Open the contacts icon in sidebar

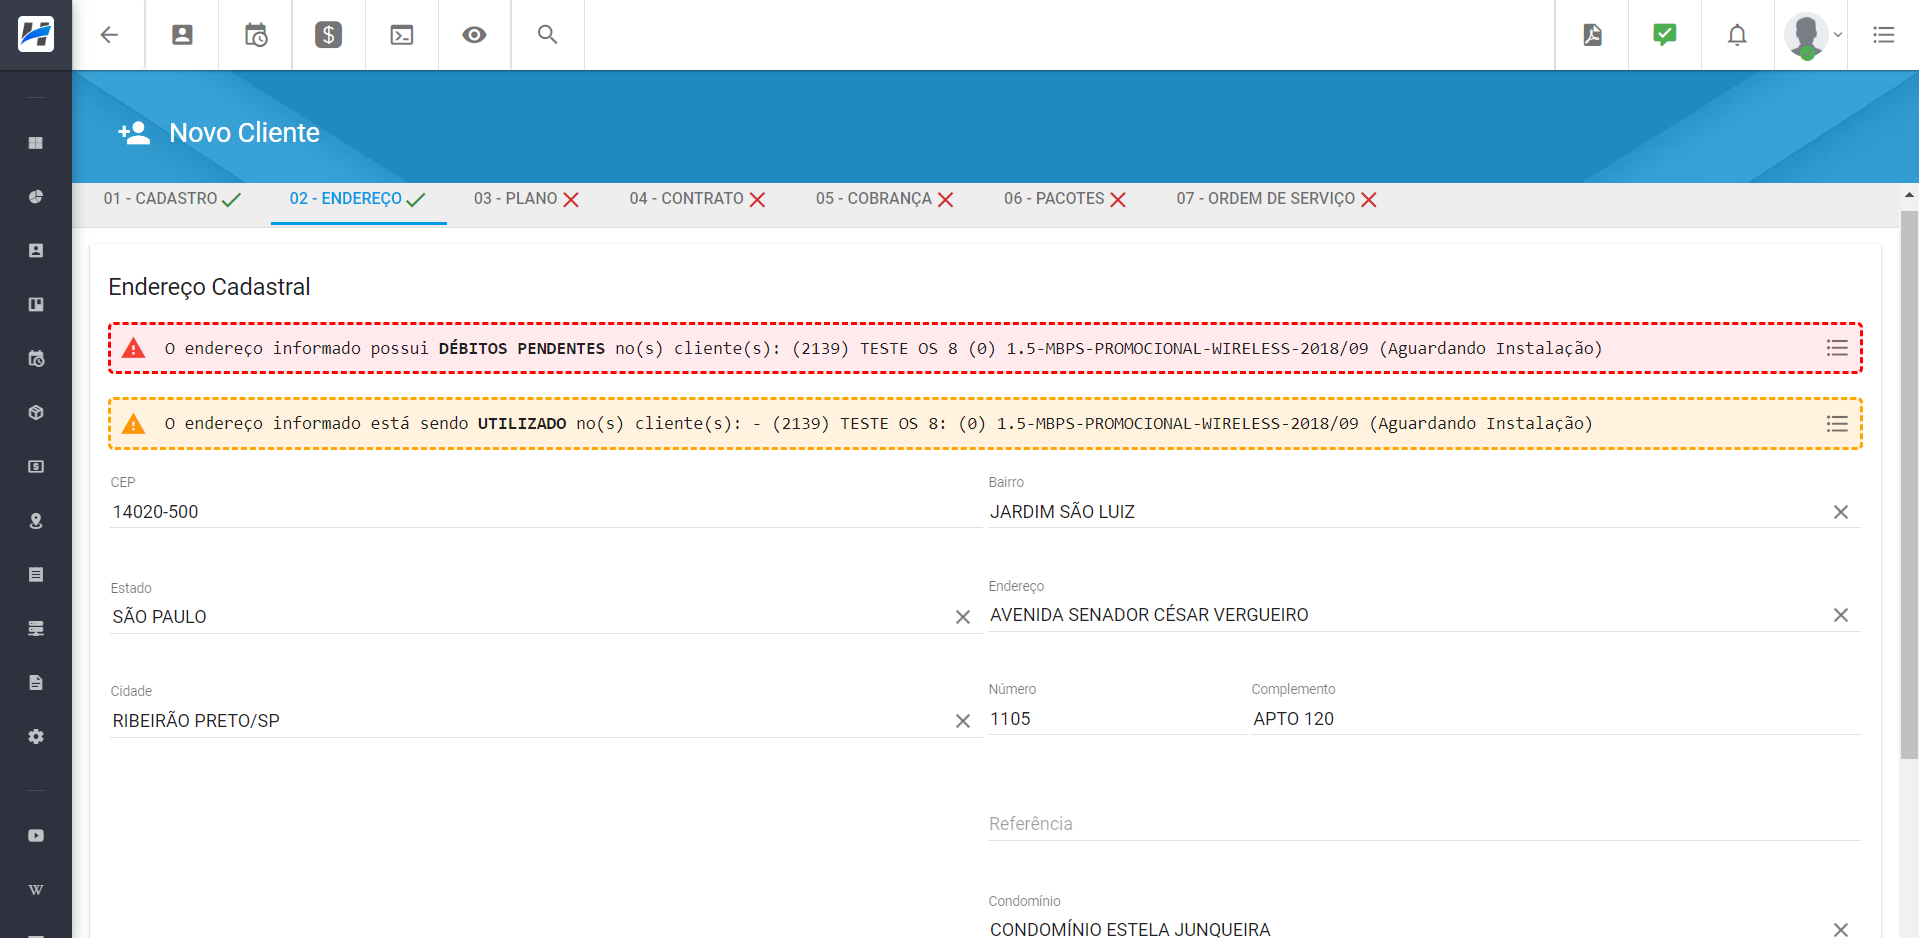tap(36, 251)
